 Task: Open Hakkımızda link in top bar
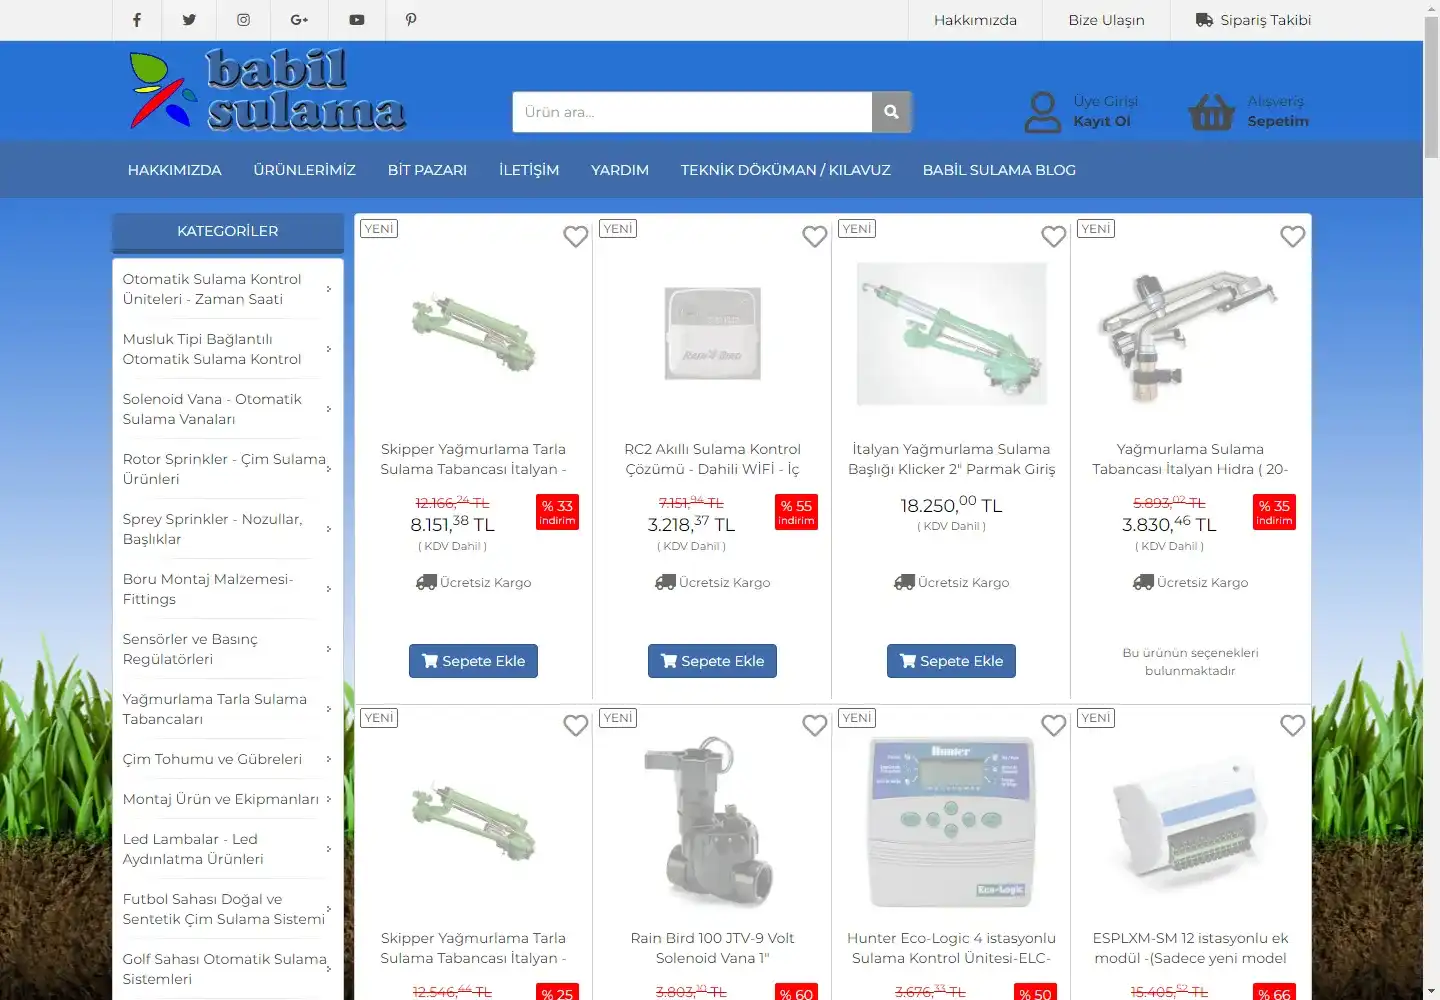tap(975, 20)
